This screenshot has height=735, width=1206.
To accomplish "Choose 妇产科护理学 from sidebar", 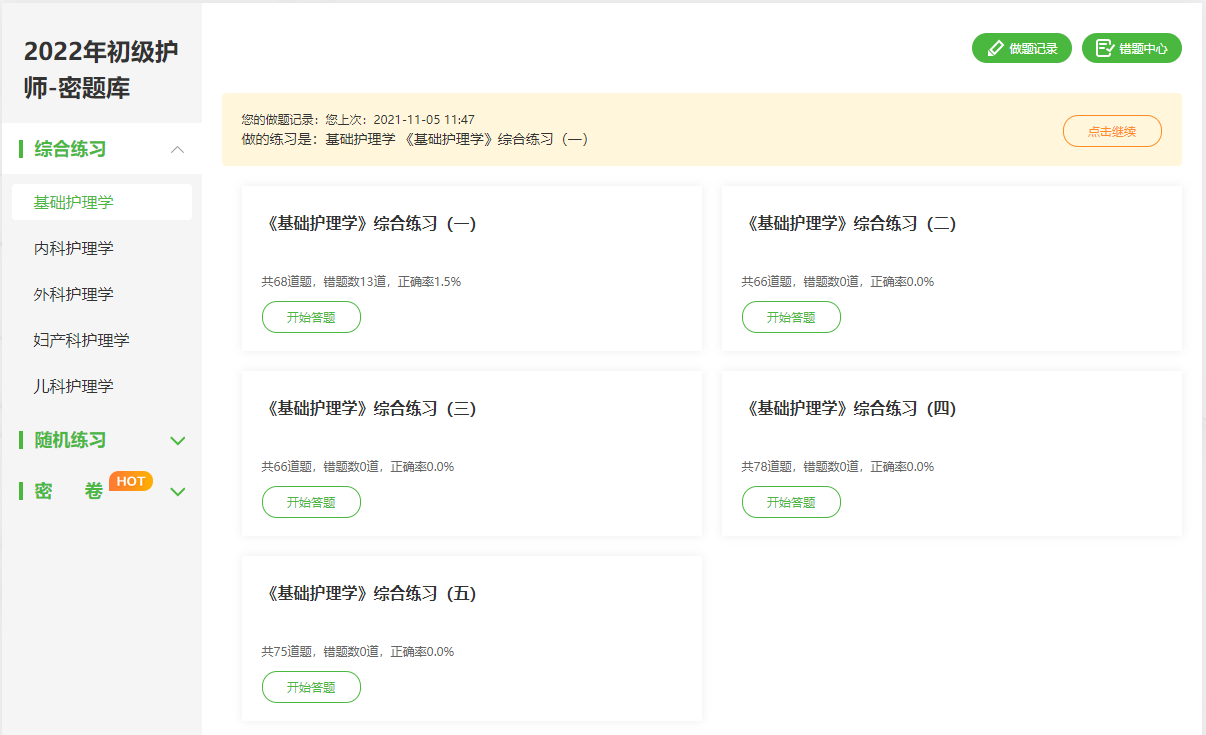I will (x=82, y=340).
